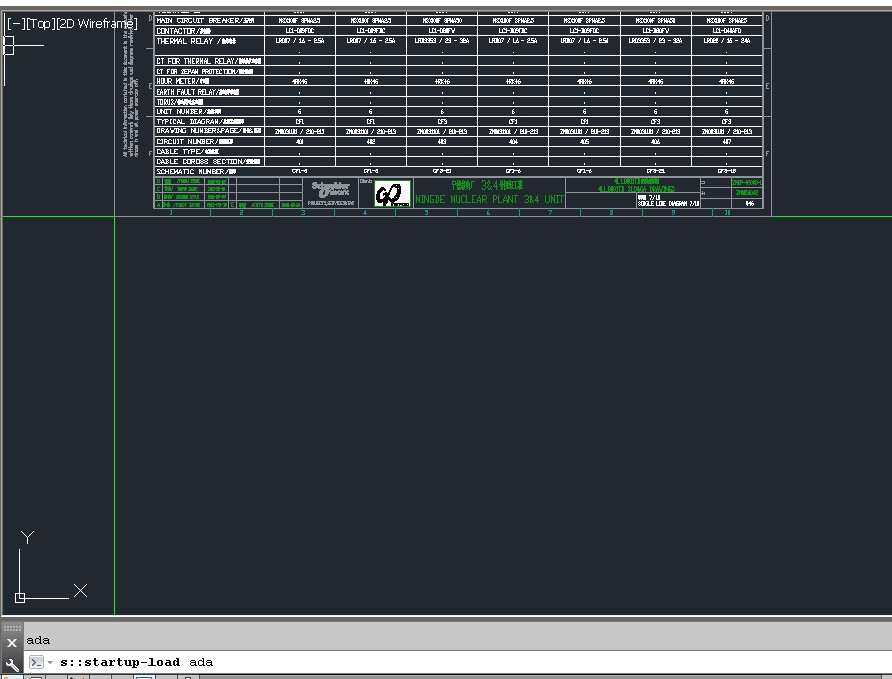
Task: Select 'CONTACTOR' row label
Action: (184, 31)
